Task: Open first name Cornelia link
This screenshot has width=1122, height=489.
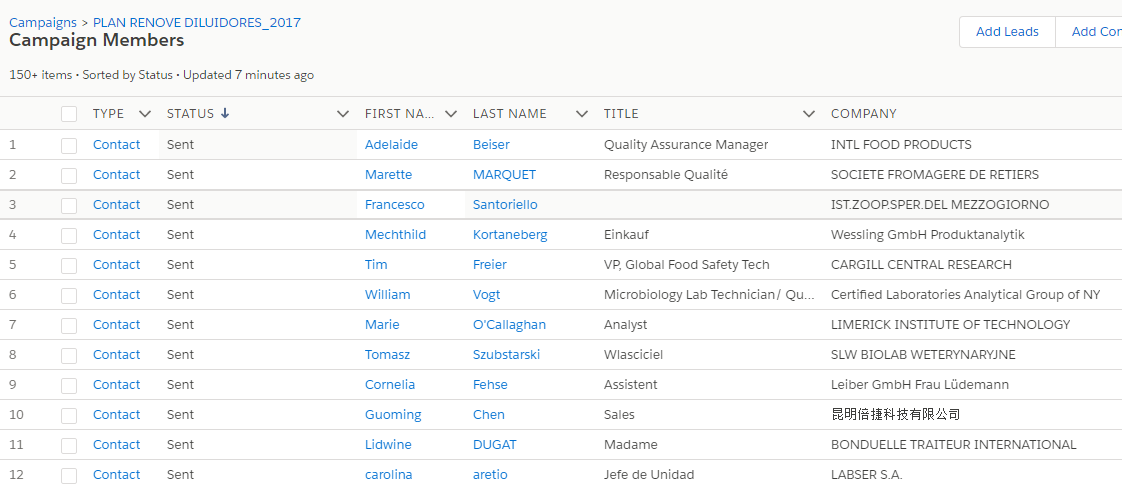Action: click(x=390, y=385)
